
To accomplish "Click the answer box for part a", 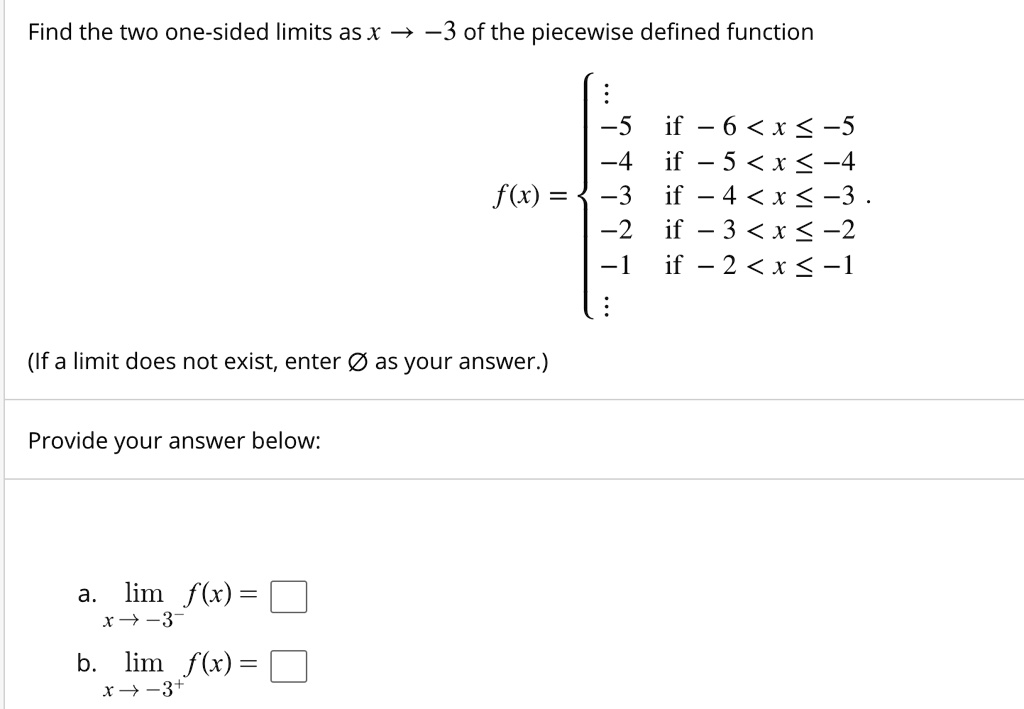I will coord(288,595).
